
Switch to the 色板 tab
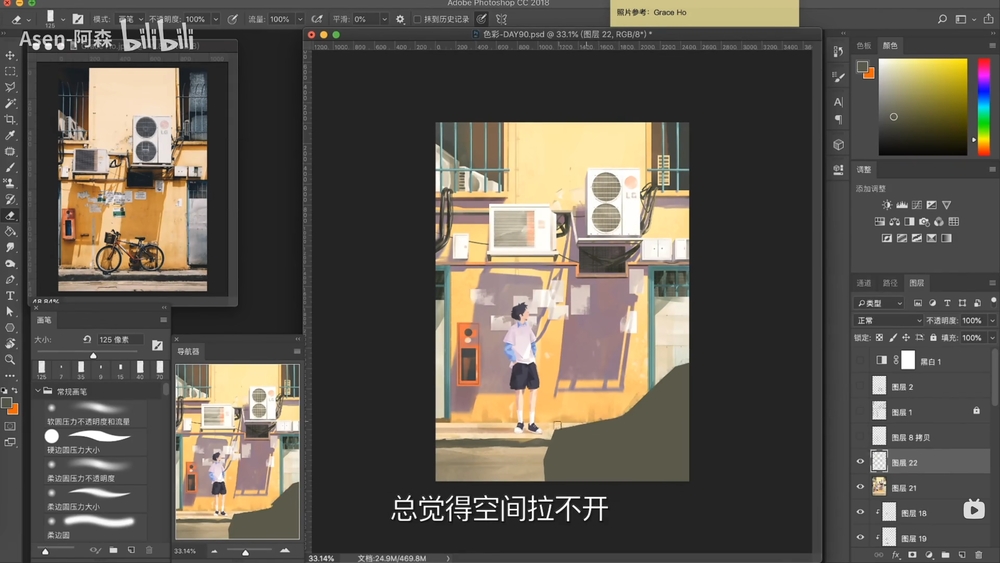click(x=864, y=45)
